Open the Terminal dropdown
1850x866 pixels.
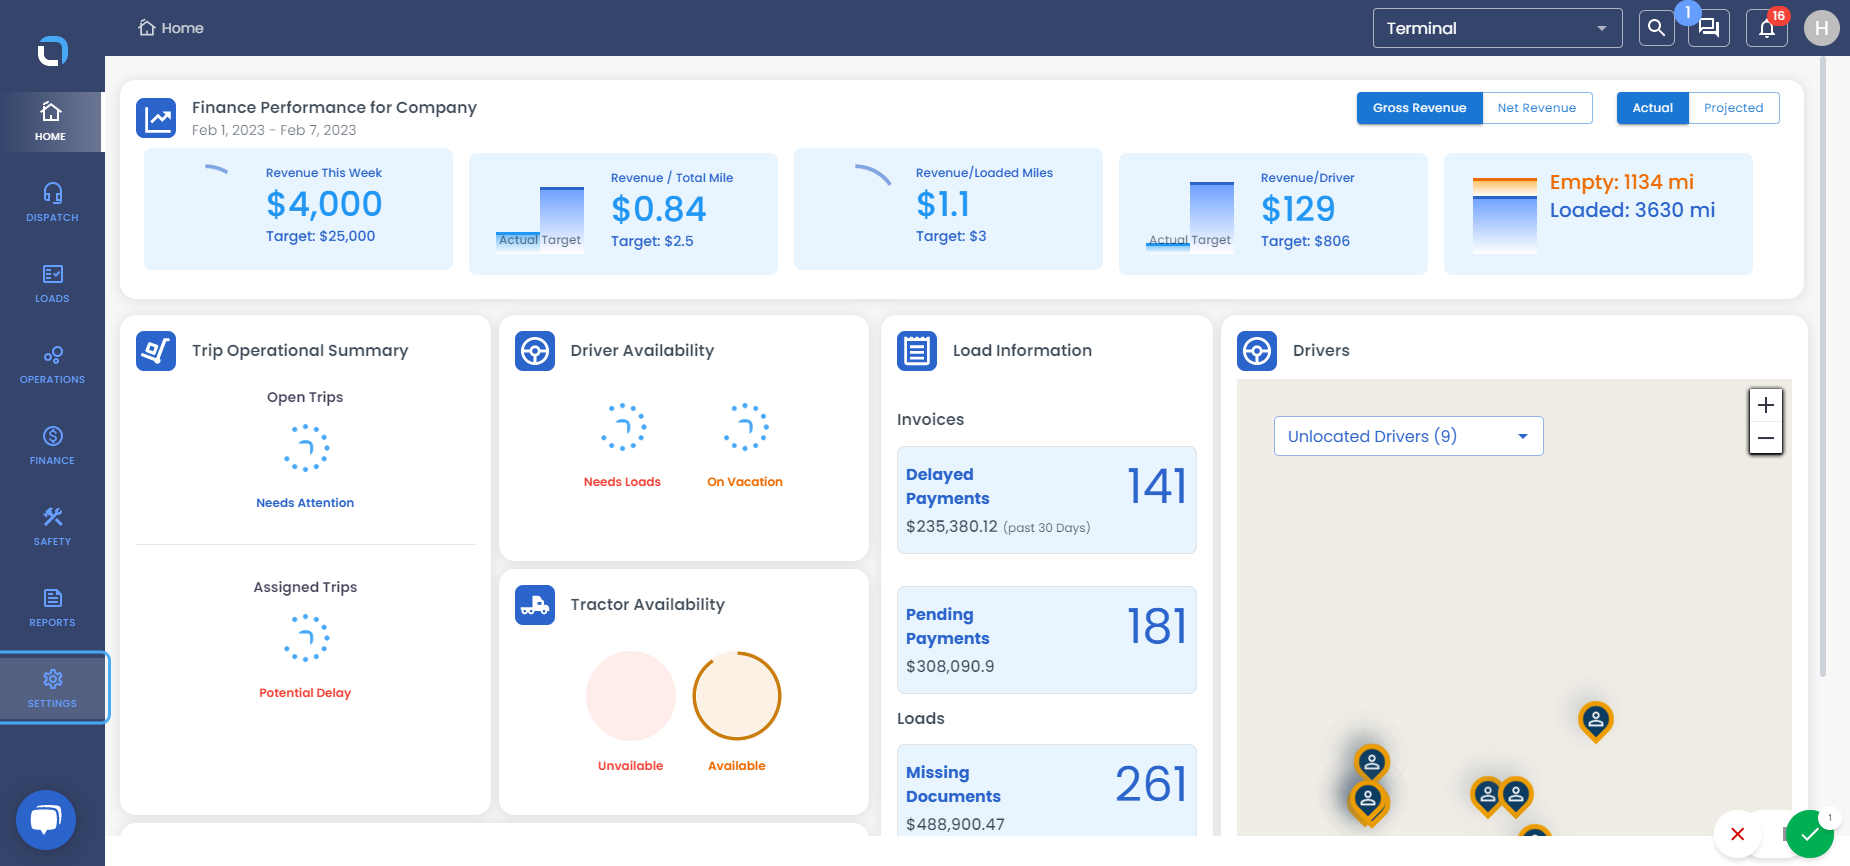1497,28
